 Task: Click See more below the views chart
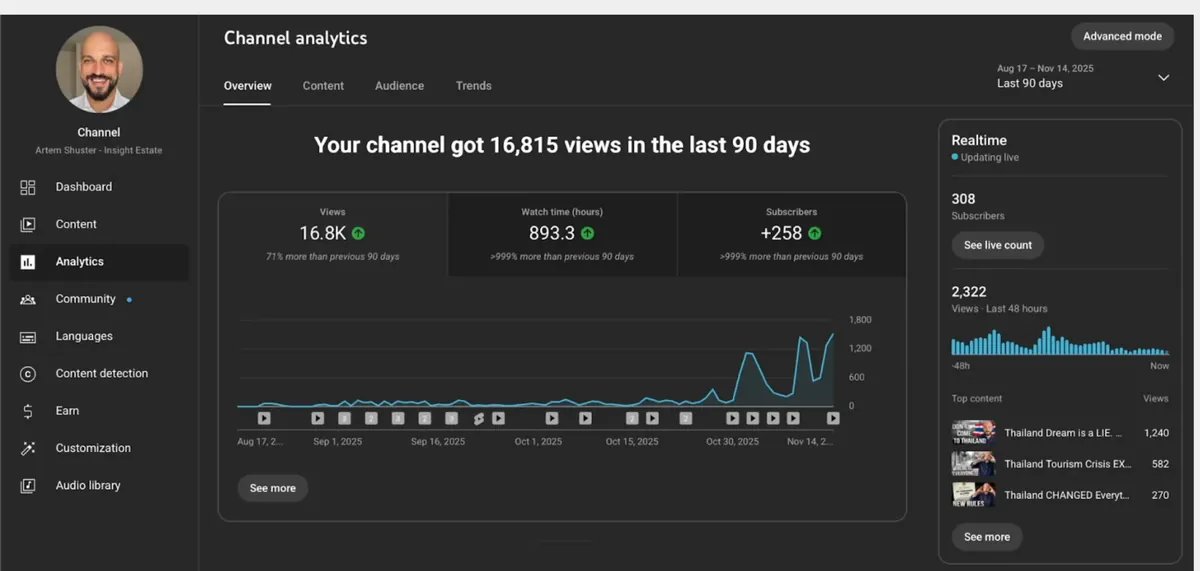[273, 488]
